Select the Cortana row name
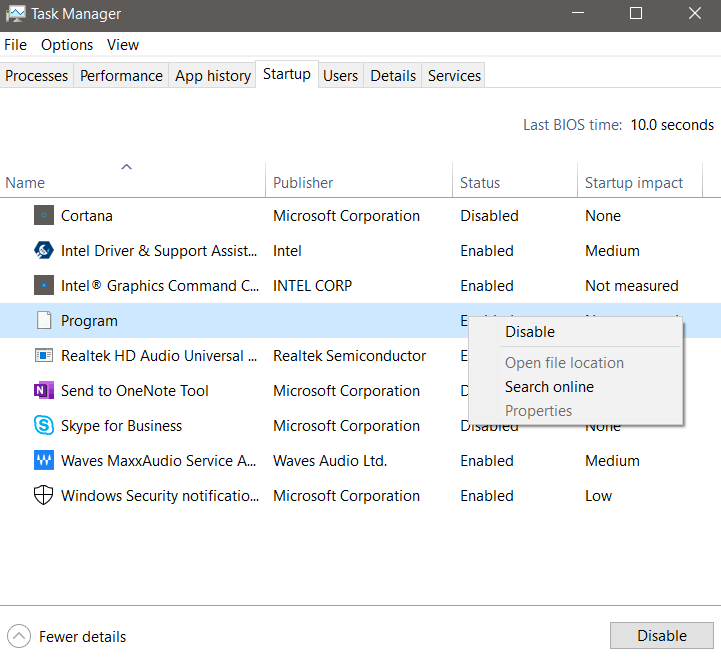Viewport: 721px width, 658px height. coord(86,216)
